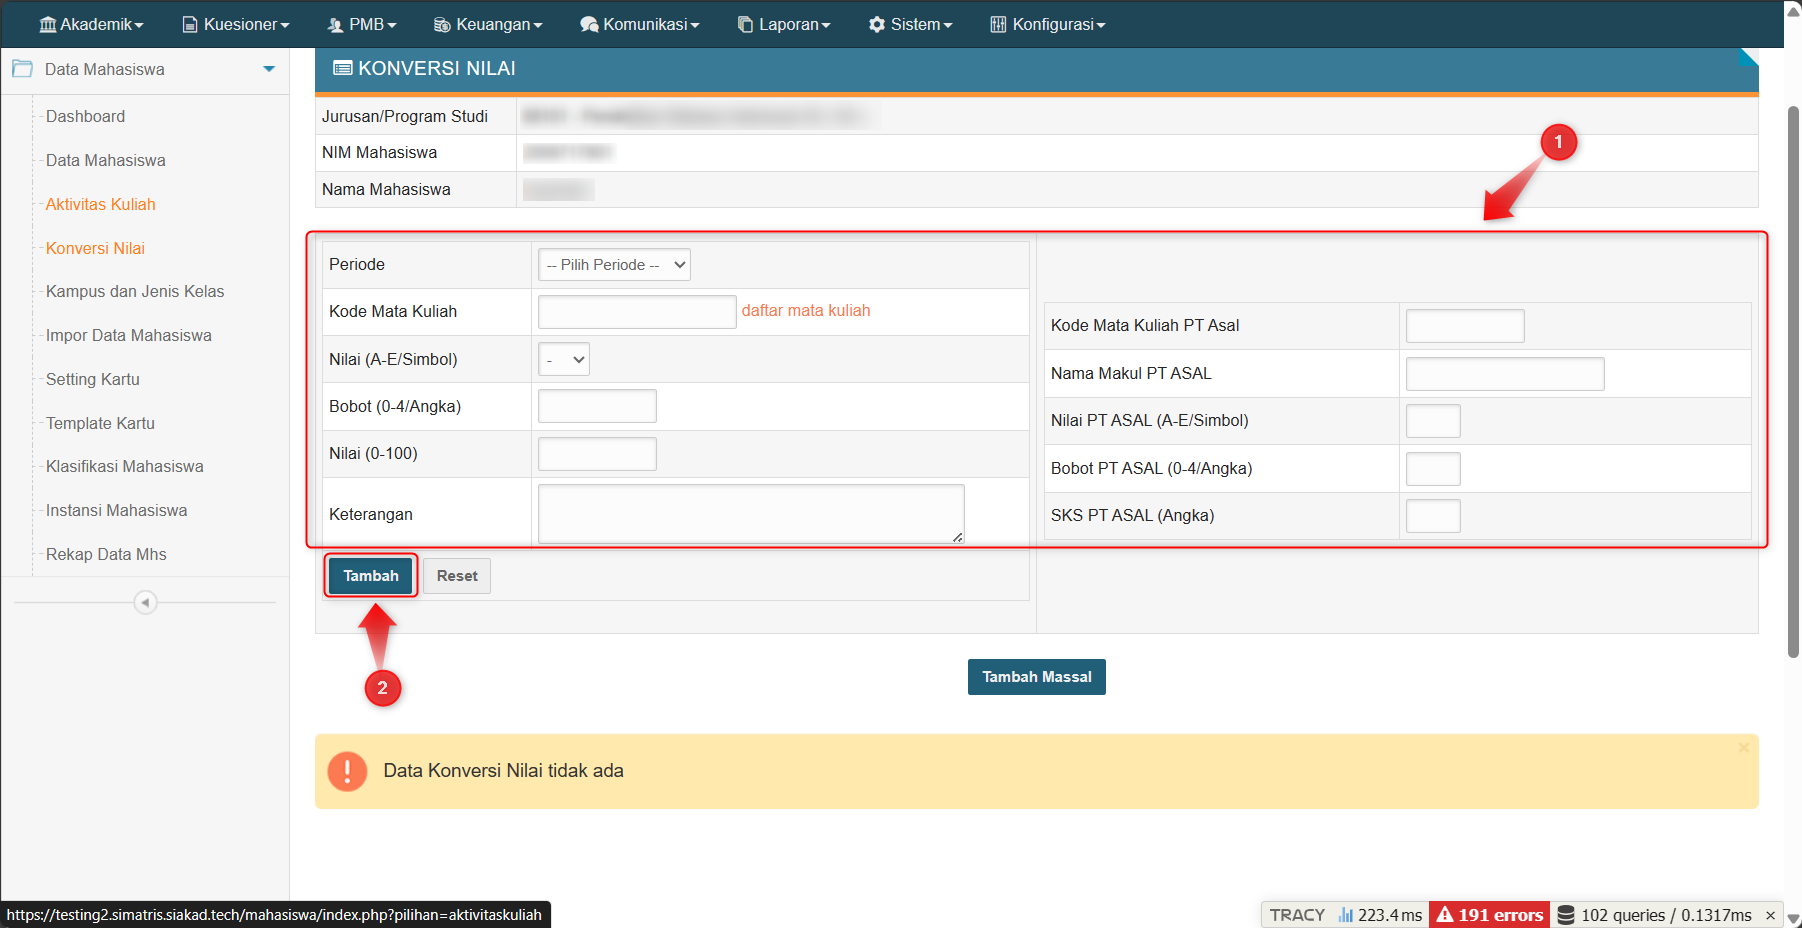Click the Keterangan text area

pyautogui.click(x=750, y=514)
